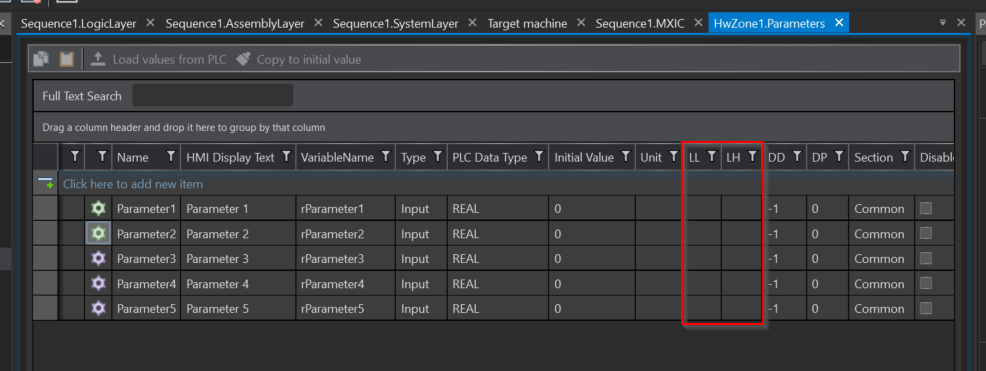Open the DD column filter
This screenshot has width=986, height=371.
coord(796,157)
